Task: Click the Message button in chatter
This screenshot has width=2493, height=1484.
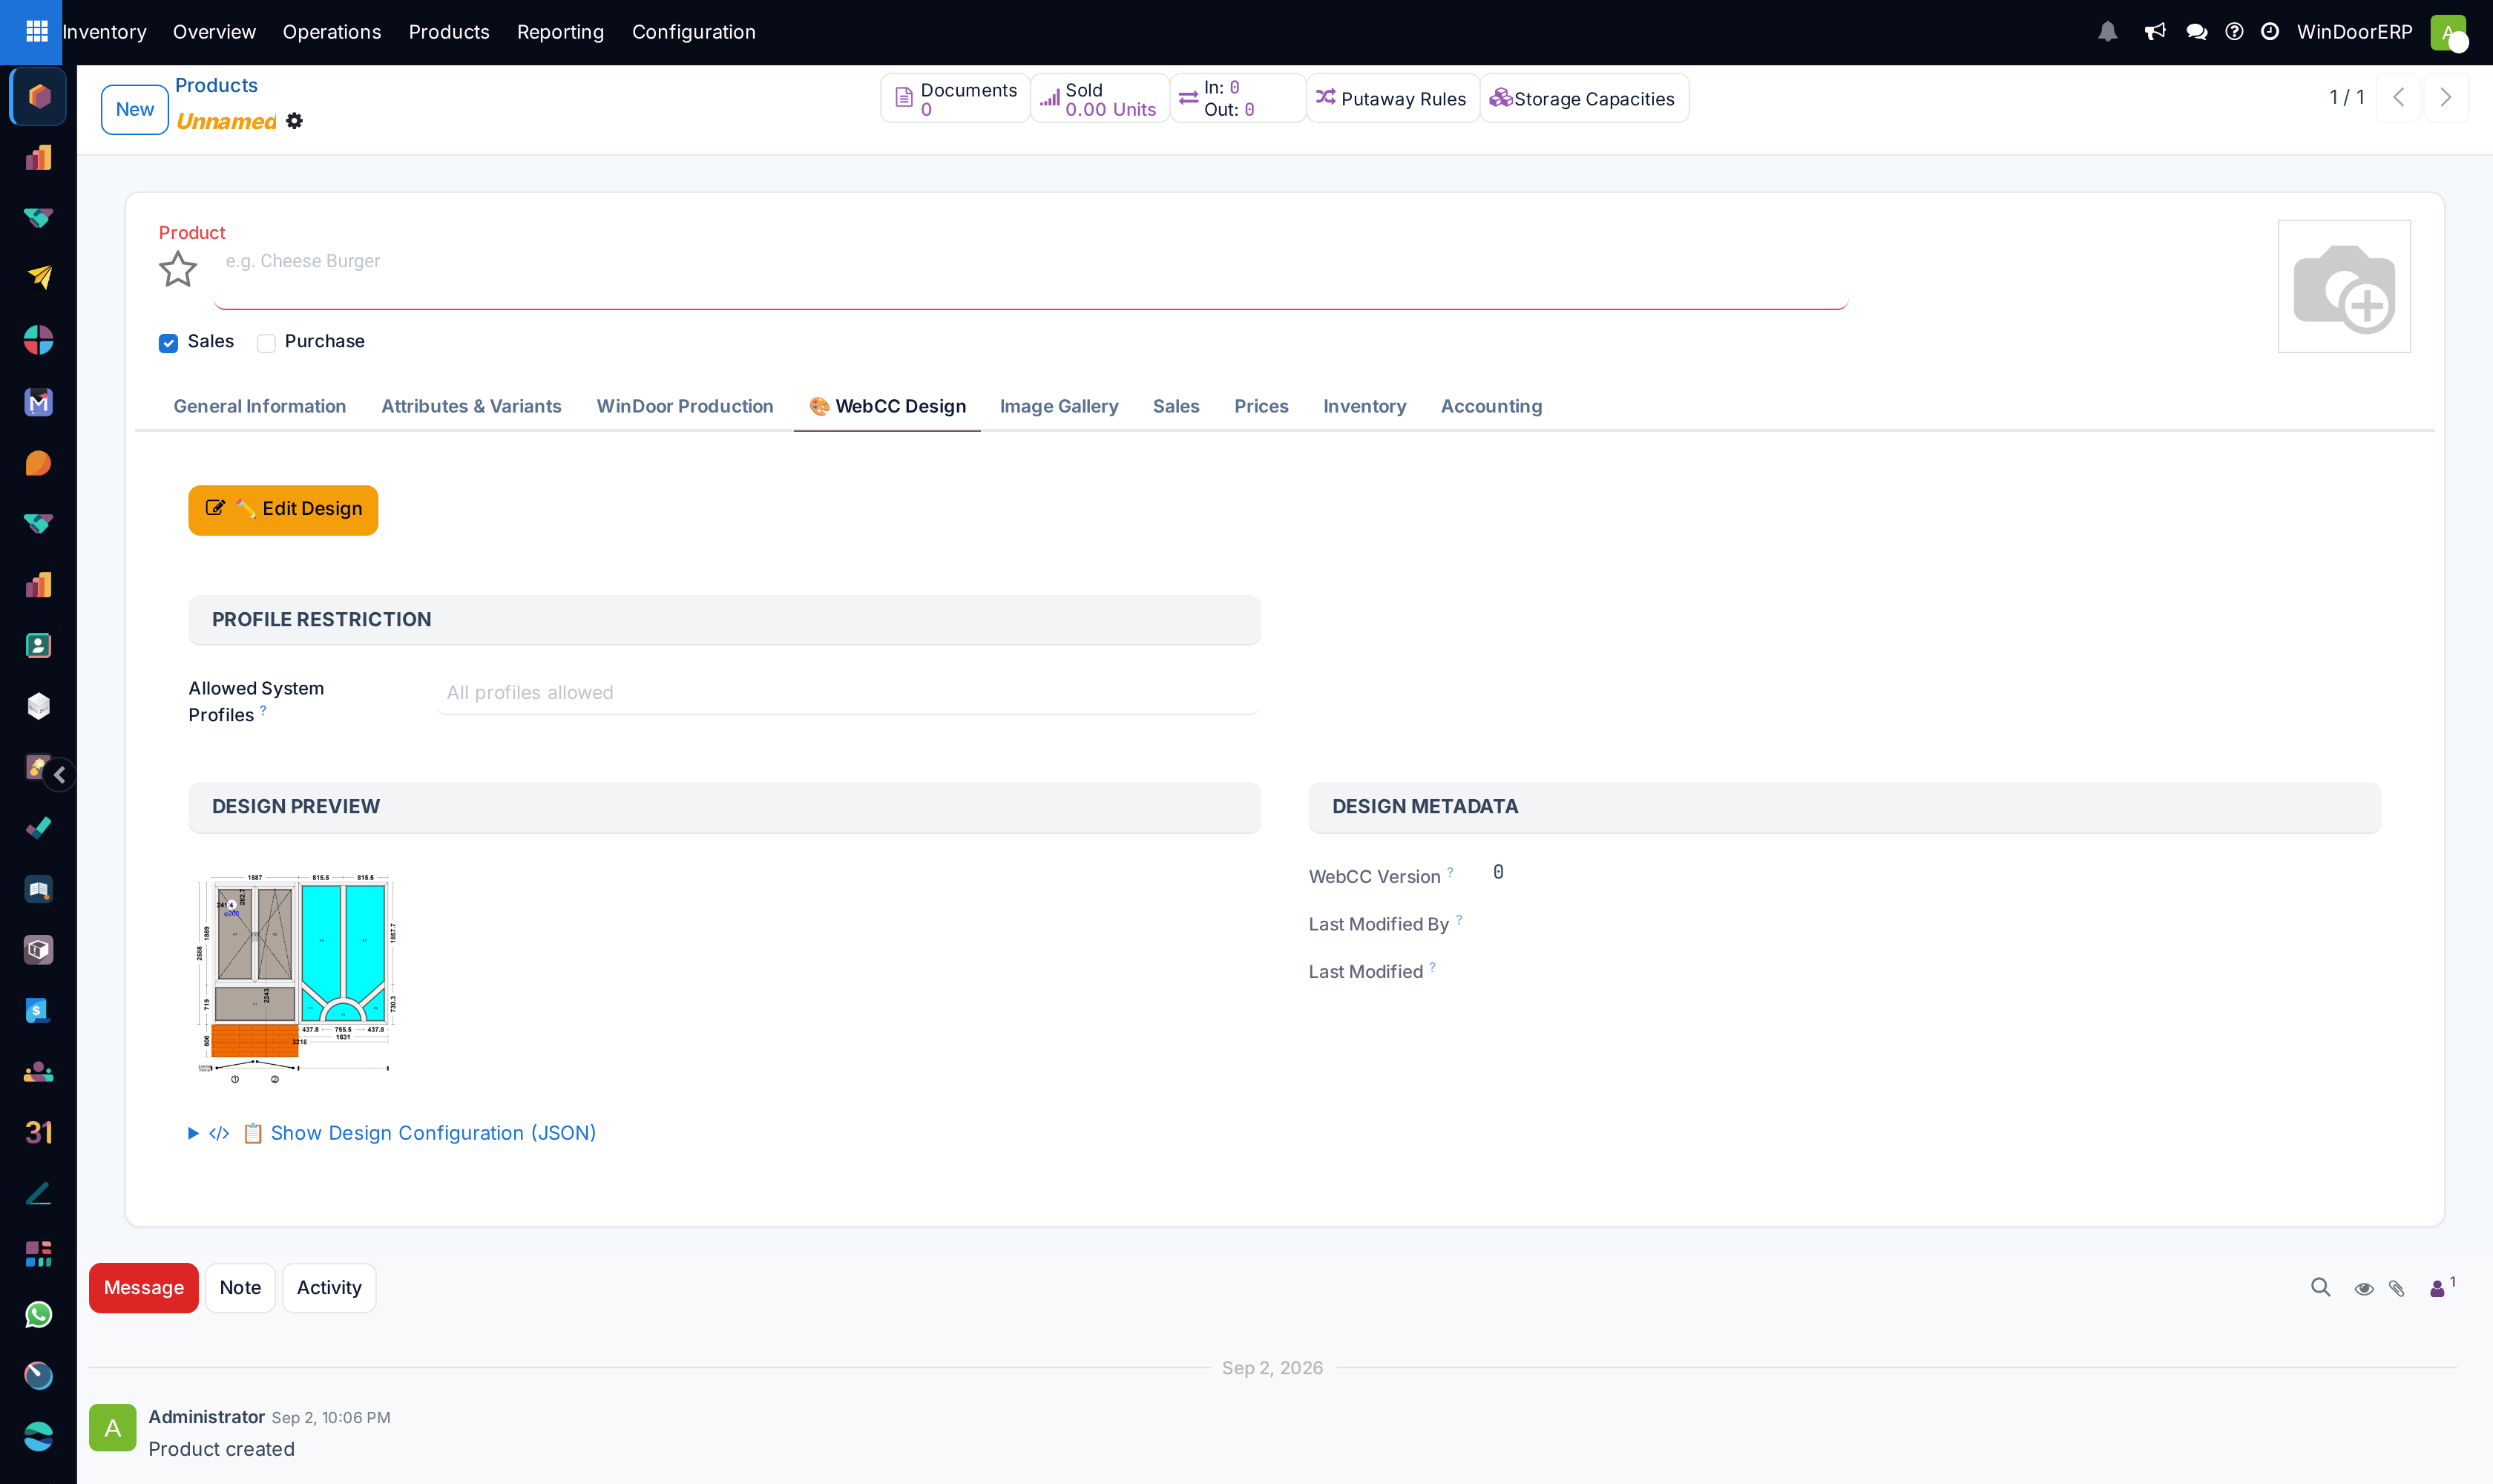Action: [144, 1288]
